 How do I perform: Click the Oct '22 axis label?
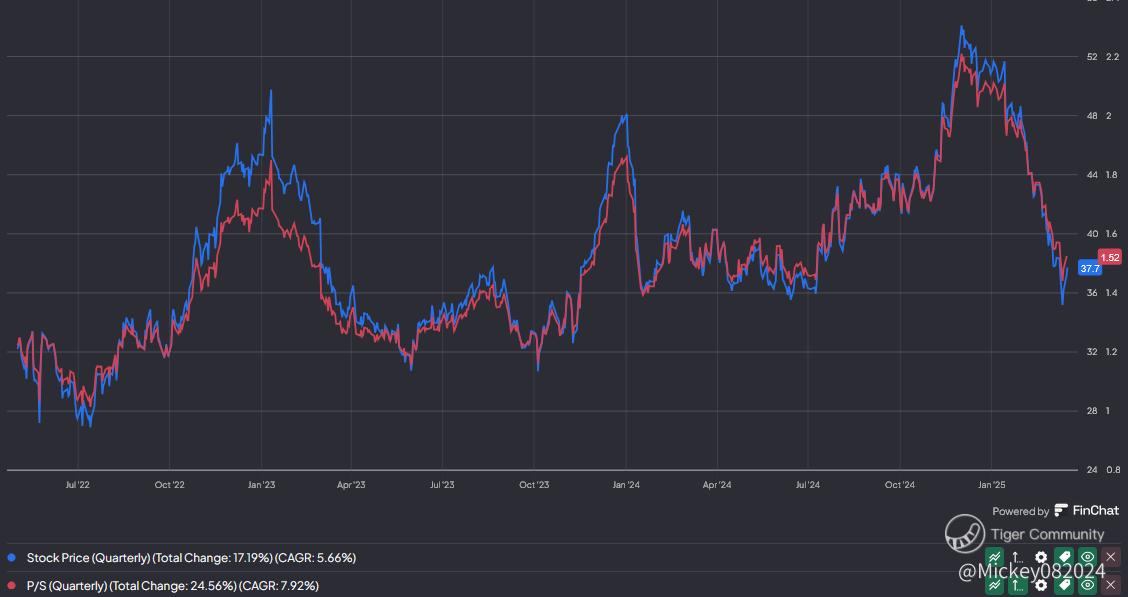click(169, 485)
